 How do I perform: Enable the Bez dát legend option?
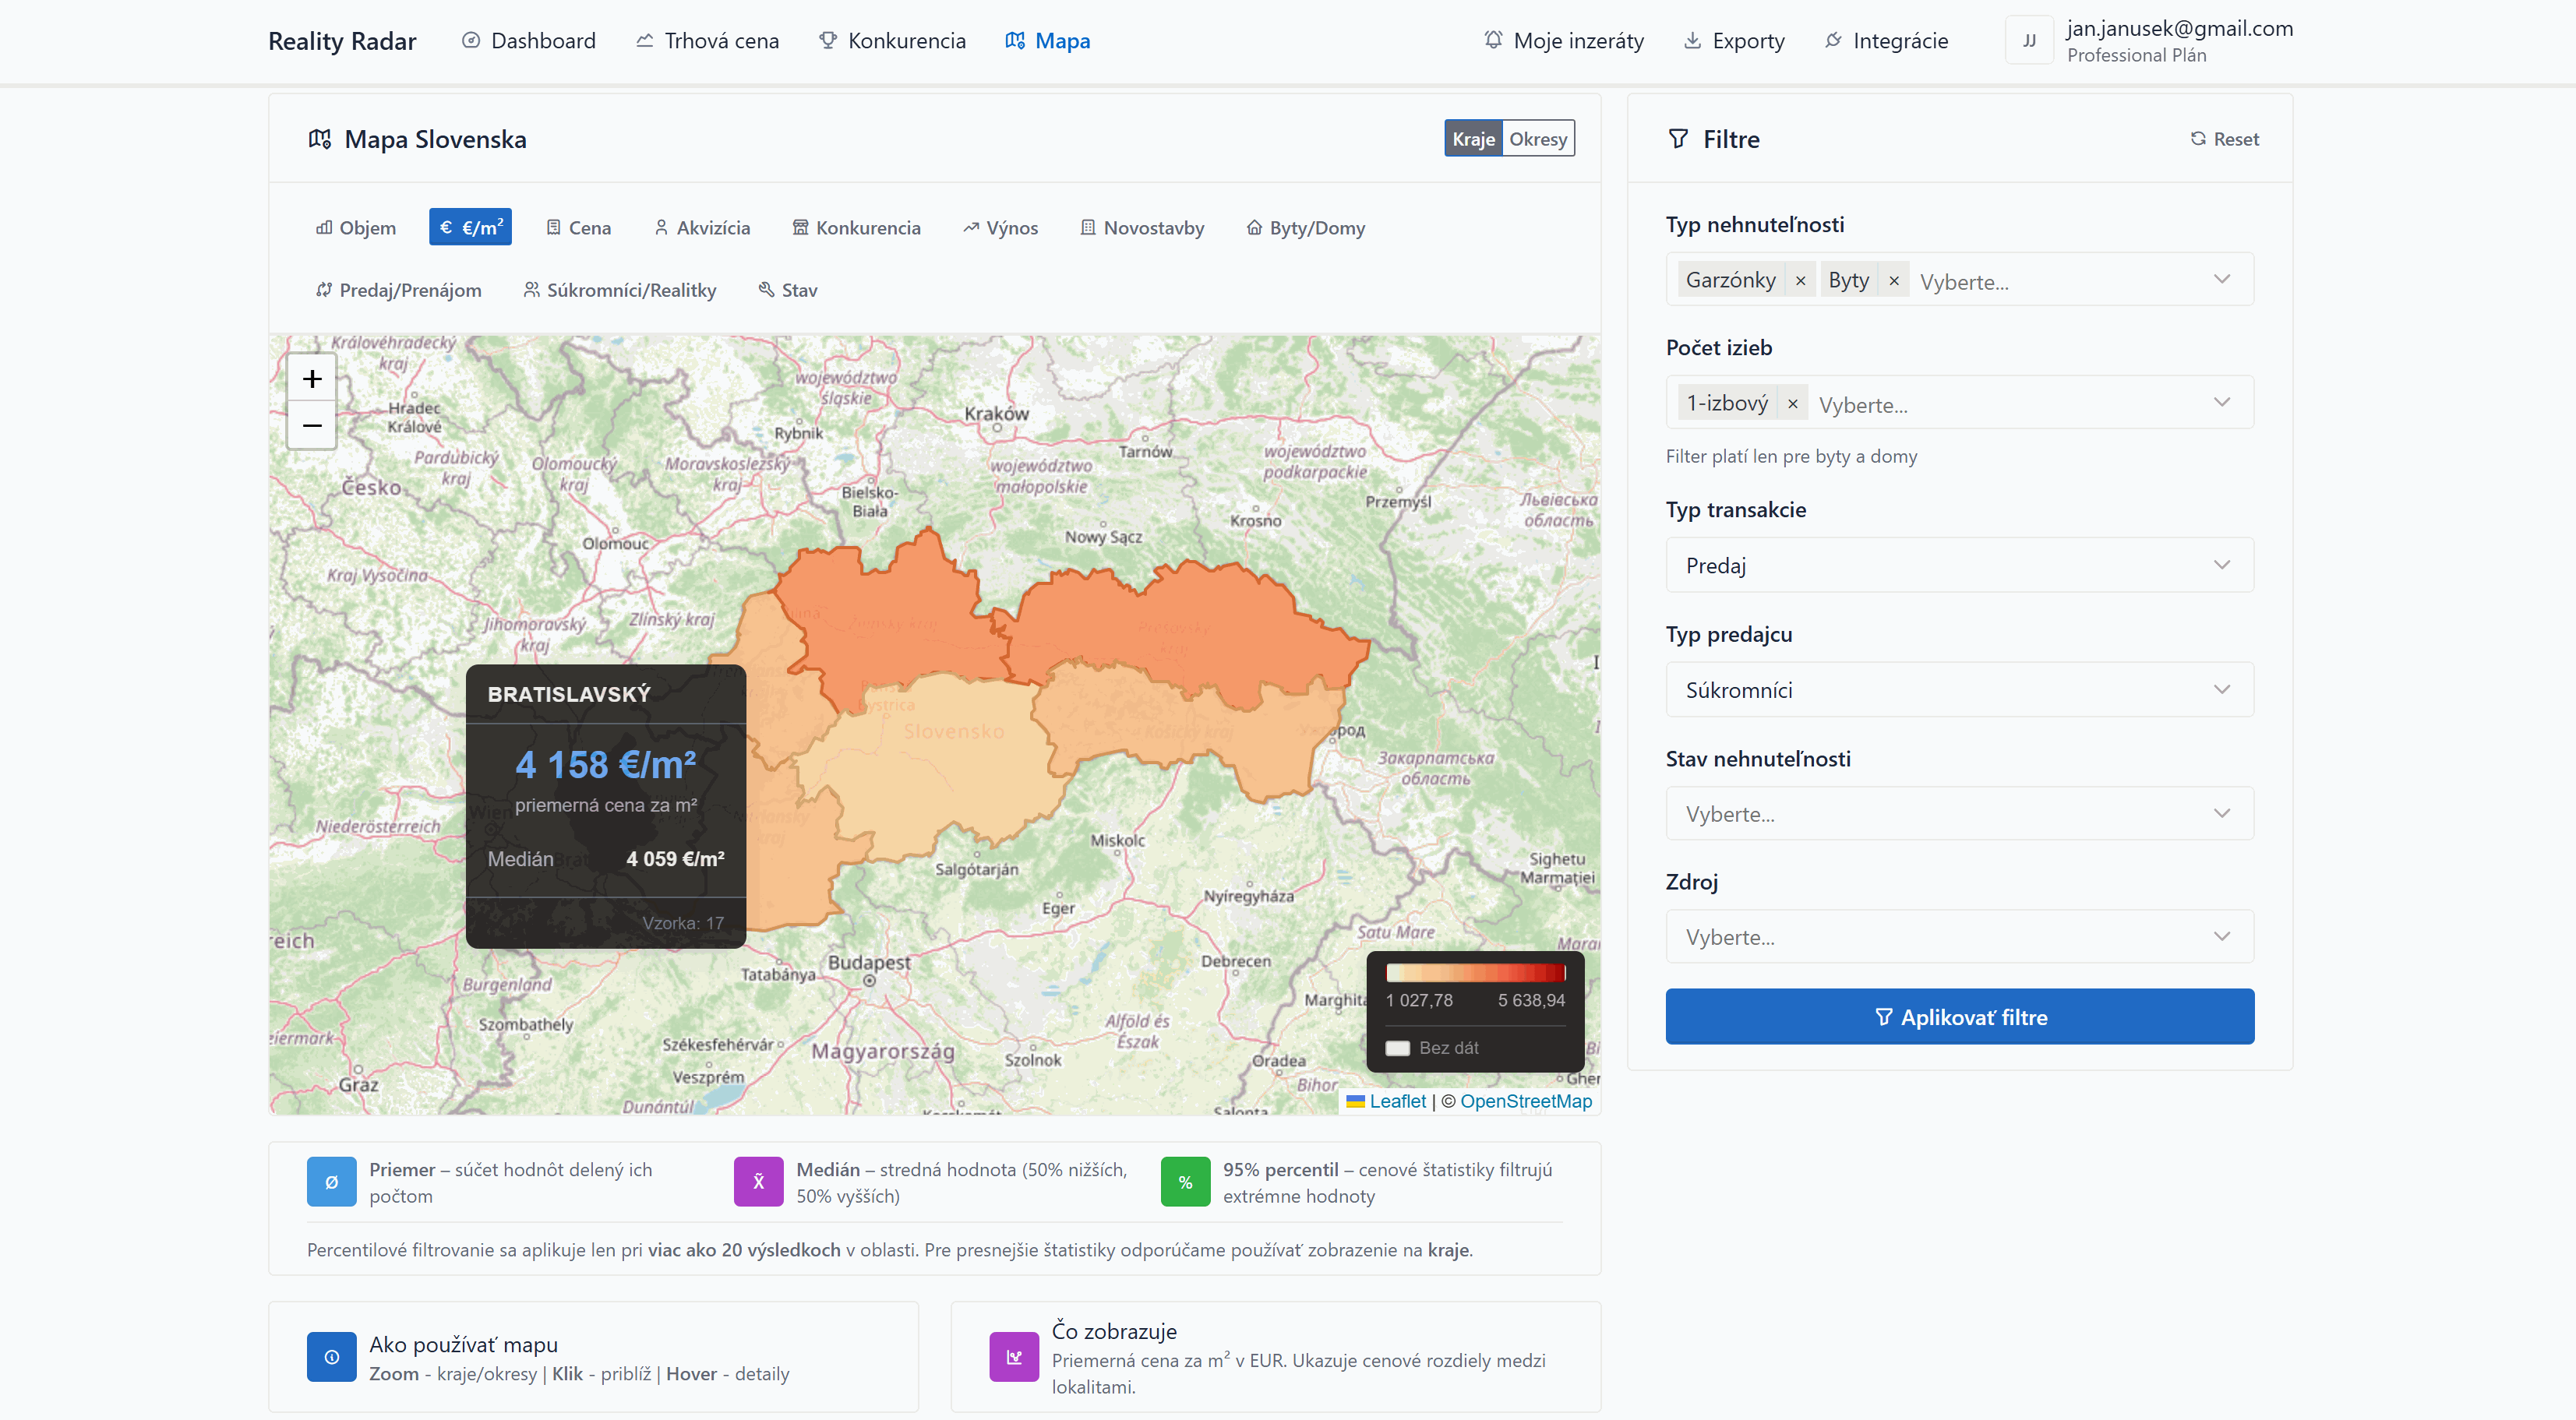coord(1399,1048)
